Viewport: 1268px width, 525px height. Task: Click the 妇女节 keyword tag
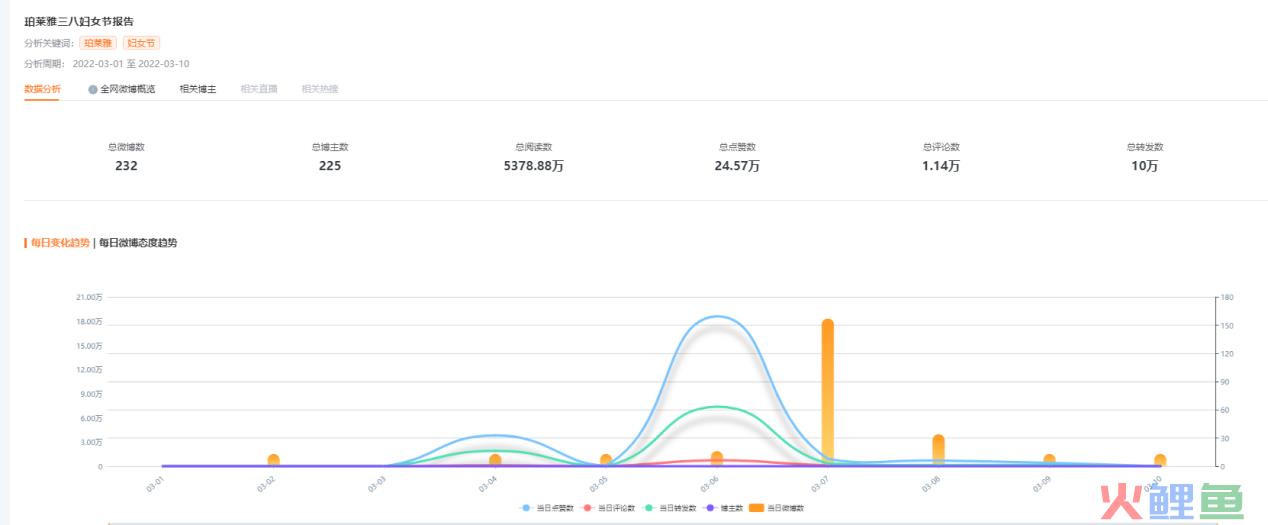pyautogui.click(x=142, y=43)
